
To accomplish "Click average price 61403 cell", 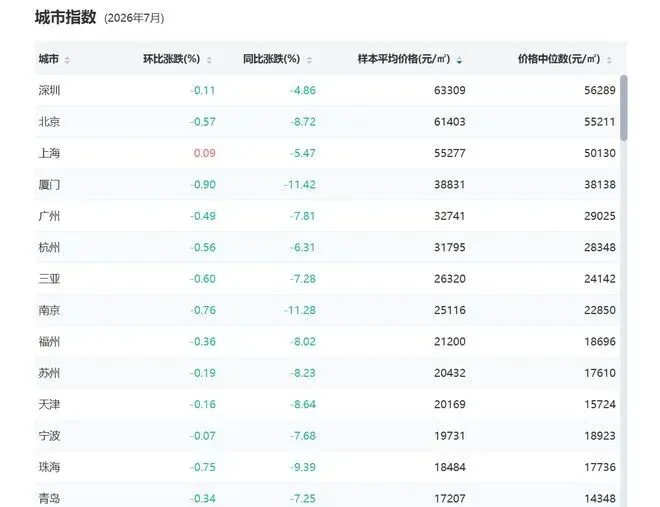I will point(450,122).
